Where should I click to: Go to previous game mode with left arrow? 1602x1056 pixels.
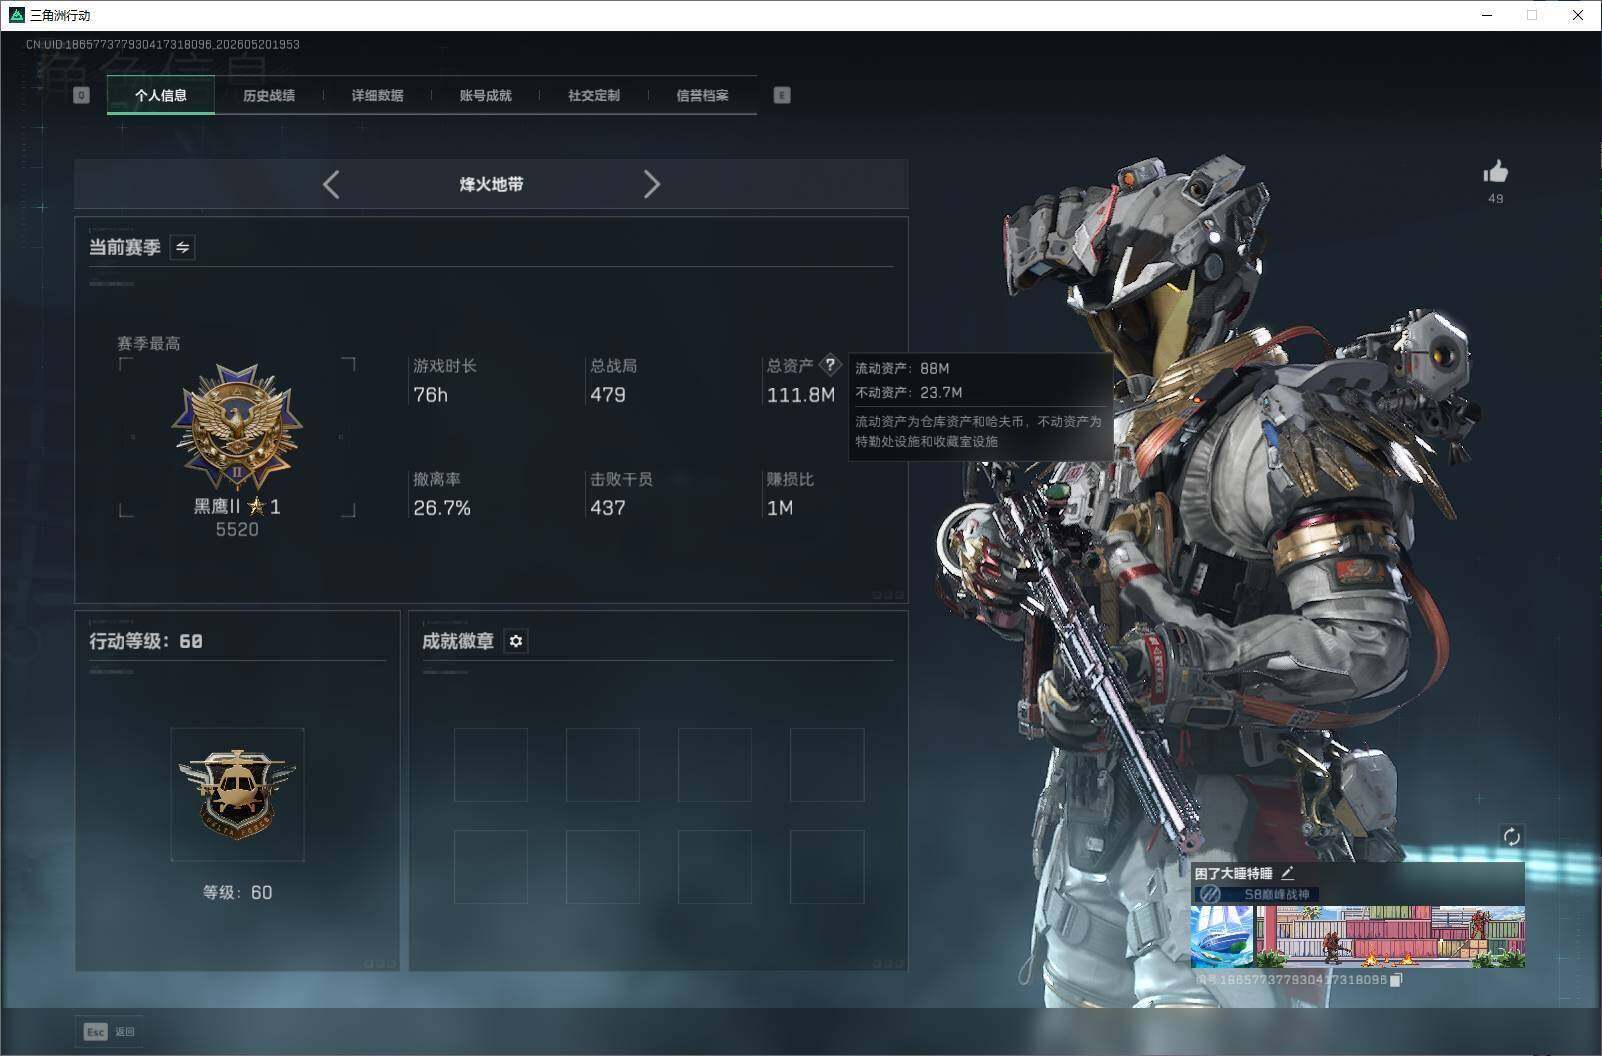(332, 184)
